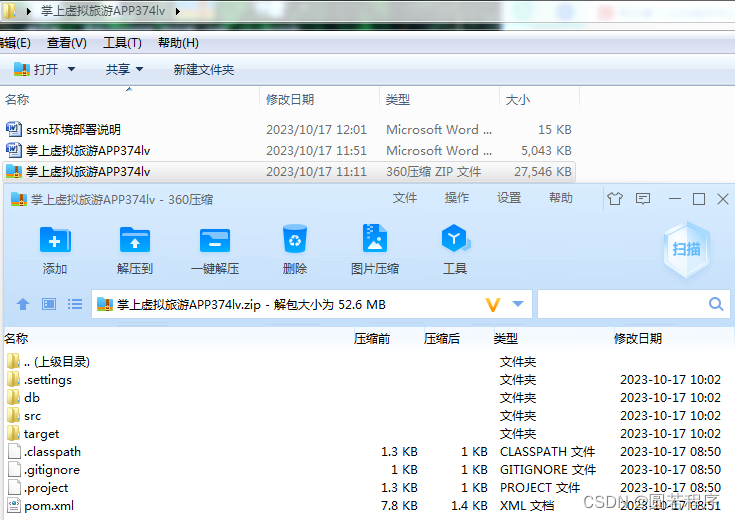Click the CLASSPATH 文件 type cell
The image size is (735, 520).
[x=548, y=452]
